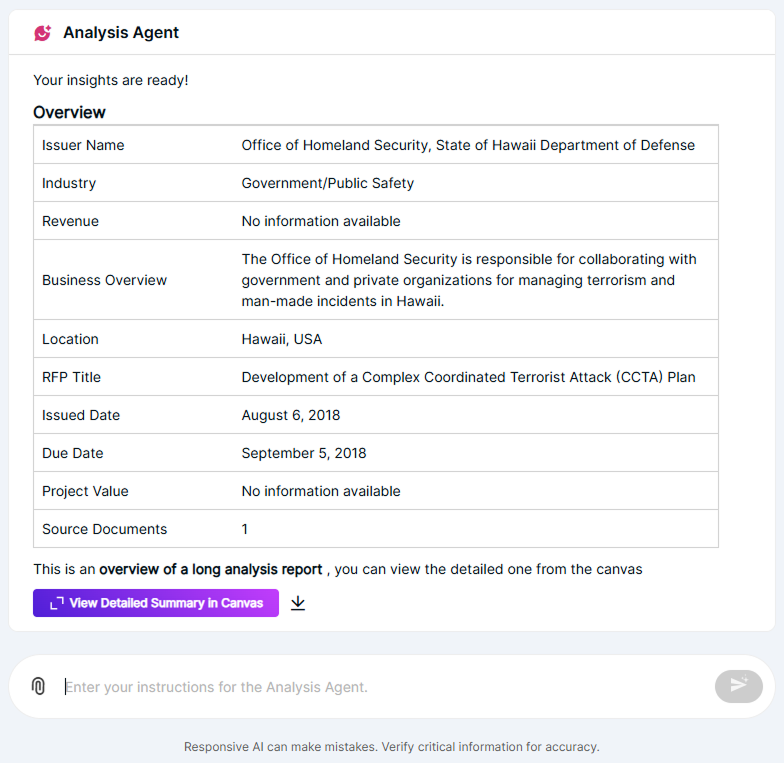Click the Government/Public Safety industry value
The width and height of the screenshot is (784, 763).
327,183
